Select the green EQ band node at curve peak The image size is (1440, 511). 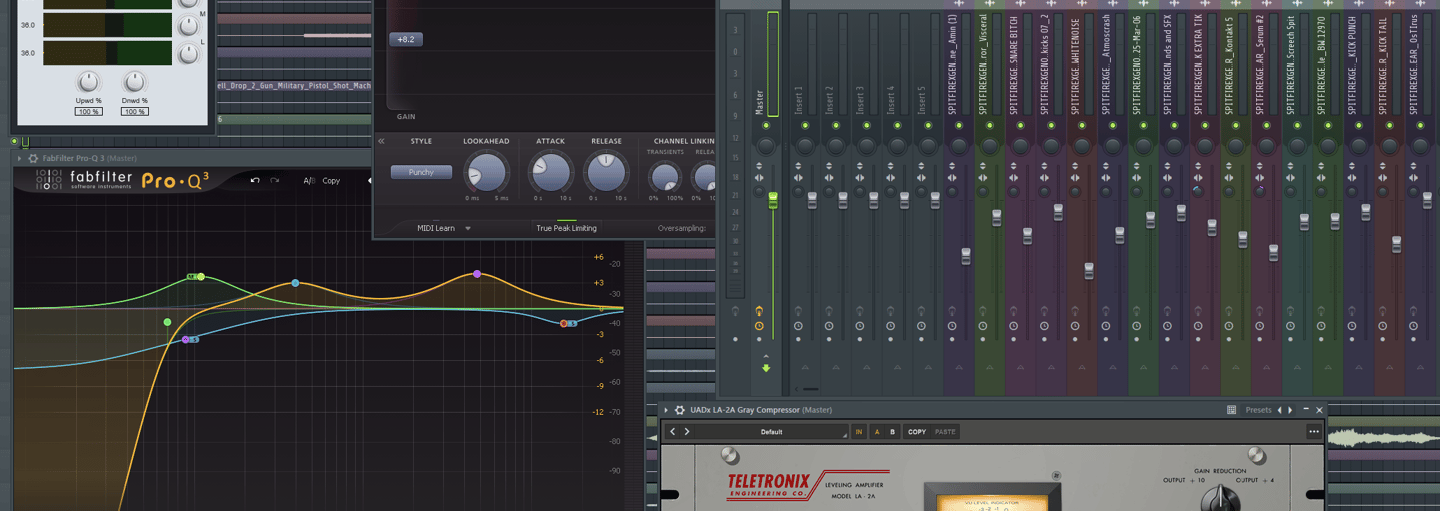coord(201,276)
